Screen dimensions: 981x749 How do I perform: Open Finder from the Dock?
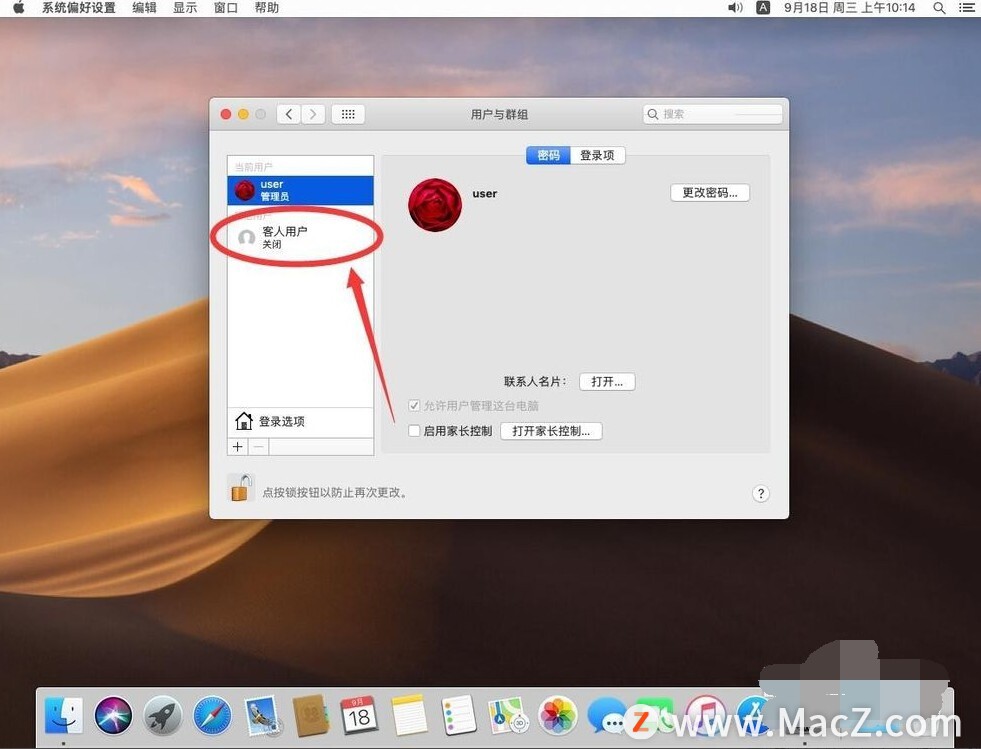point(64,715)
